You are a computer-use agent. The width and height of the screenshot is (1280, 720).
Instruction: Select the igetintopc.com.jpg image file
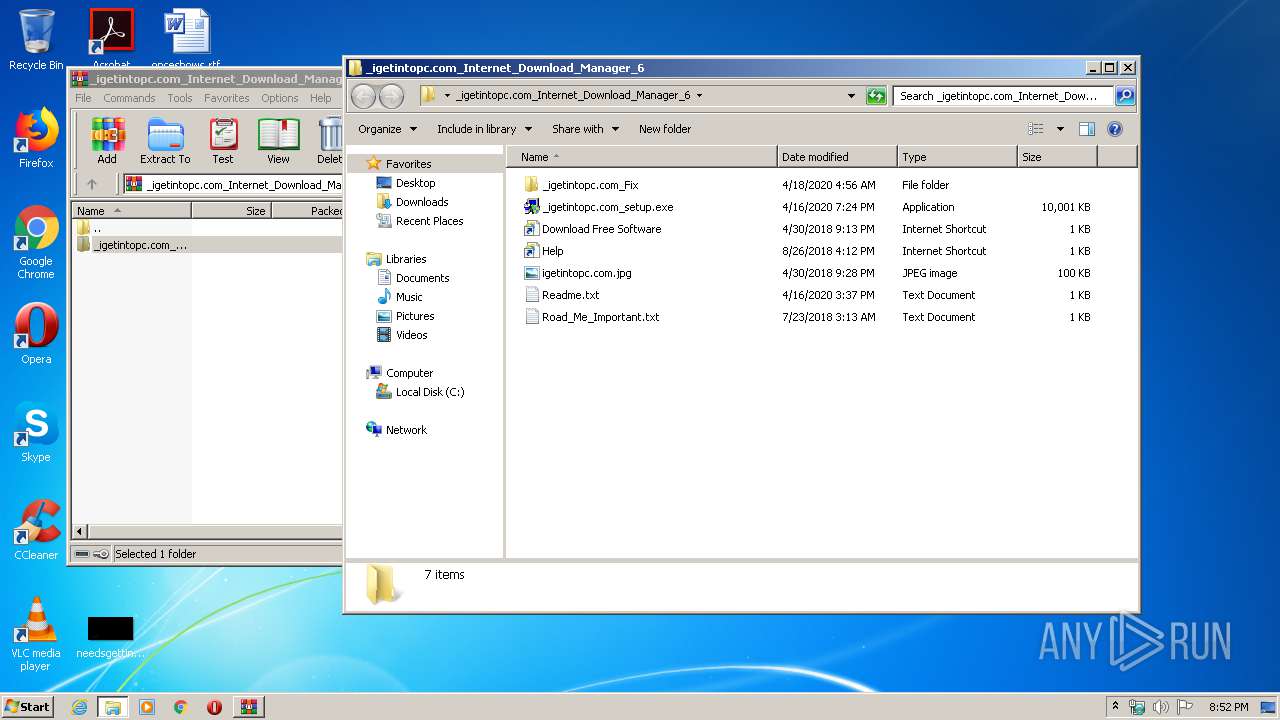pyautogui.click(x=577, y=273)
